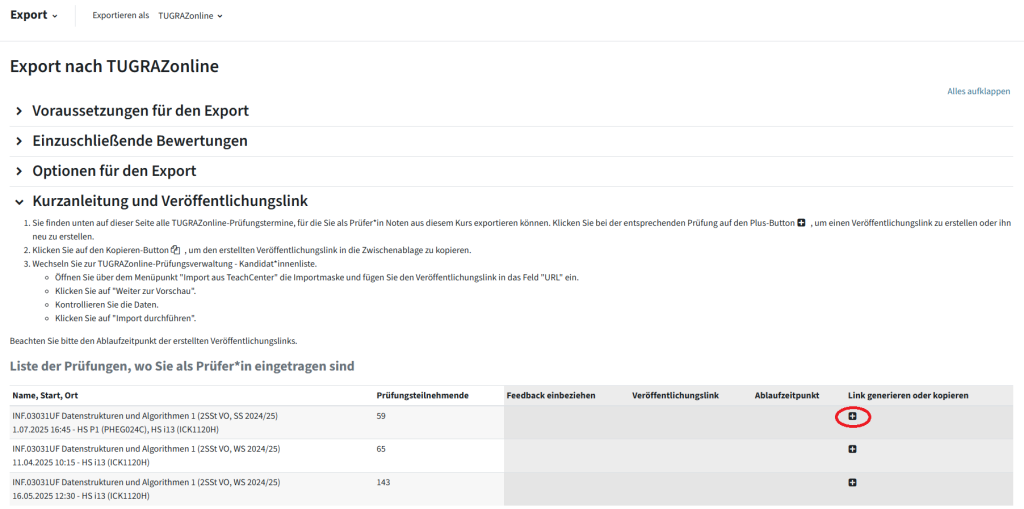Click the Export nach TUGRAZonline heading
The image size is (1024, 509).
[114, 66]
